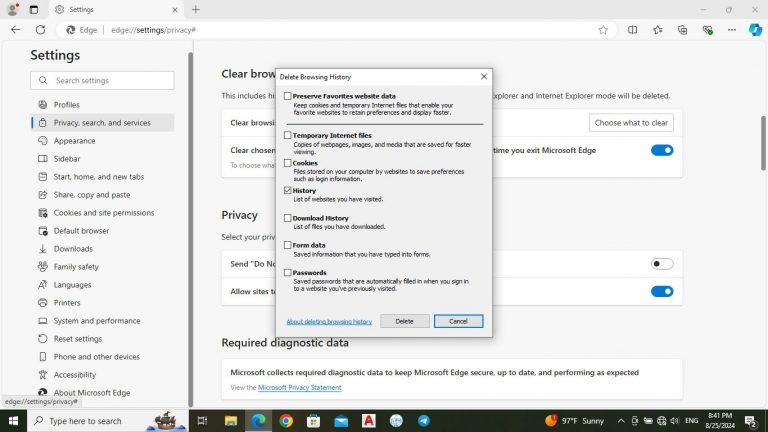Check the Form data checkbox

[288, 245]
